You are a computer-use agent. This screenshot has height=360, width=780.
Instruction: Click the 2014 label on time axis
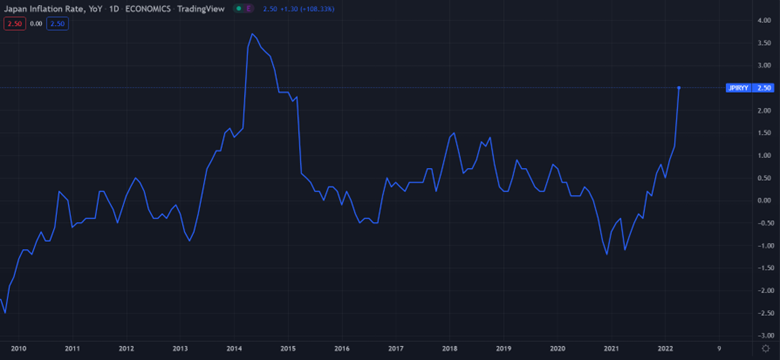point(234,348)
